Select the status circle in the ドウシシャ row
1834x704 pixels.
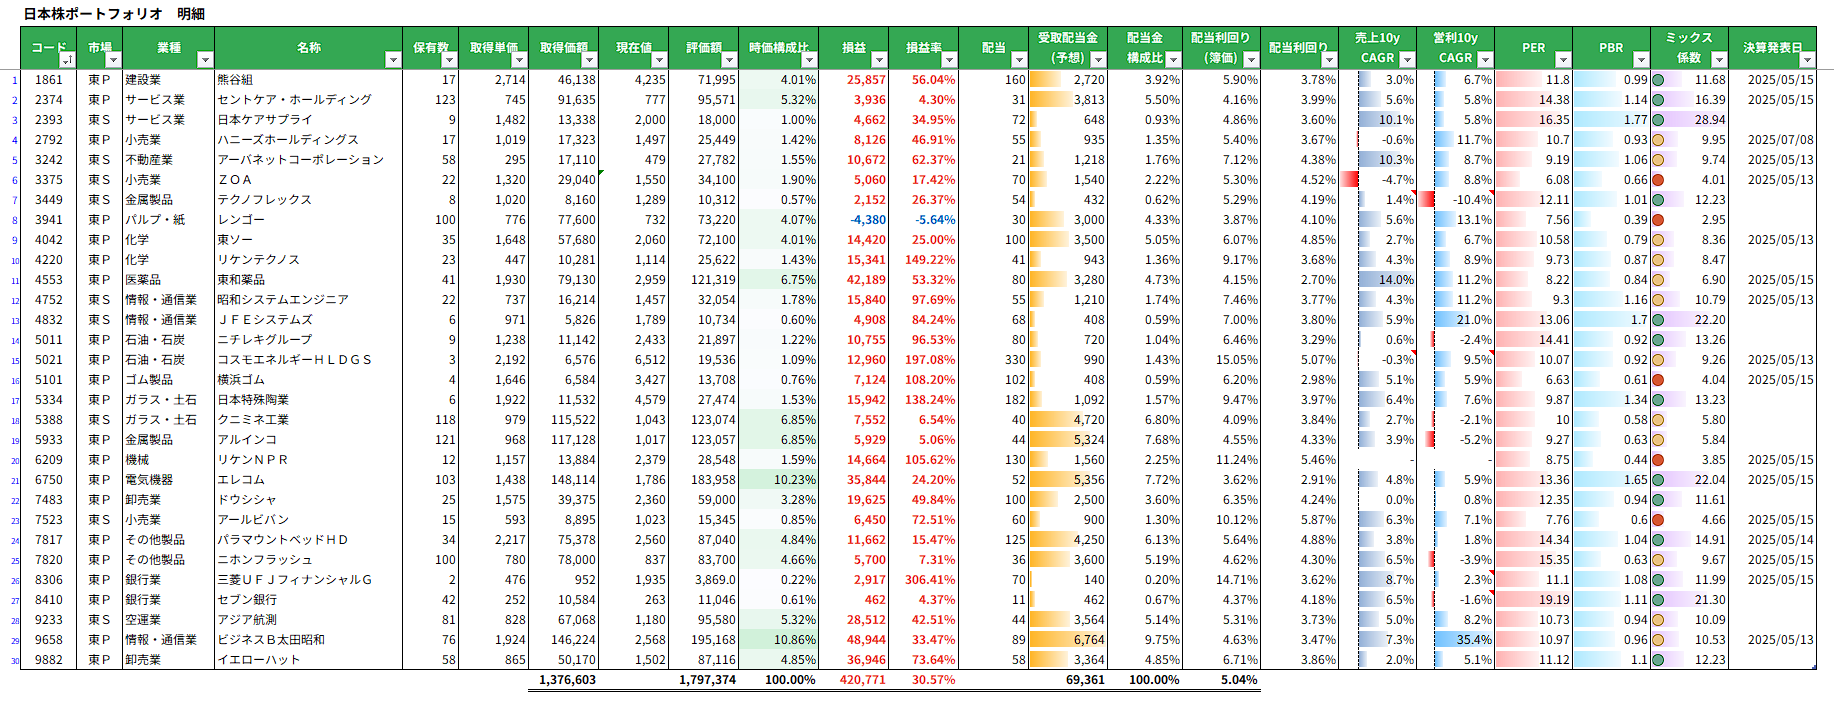pos(1658,500)
